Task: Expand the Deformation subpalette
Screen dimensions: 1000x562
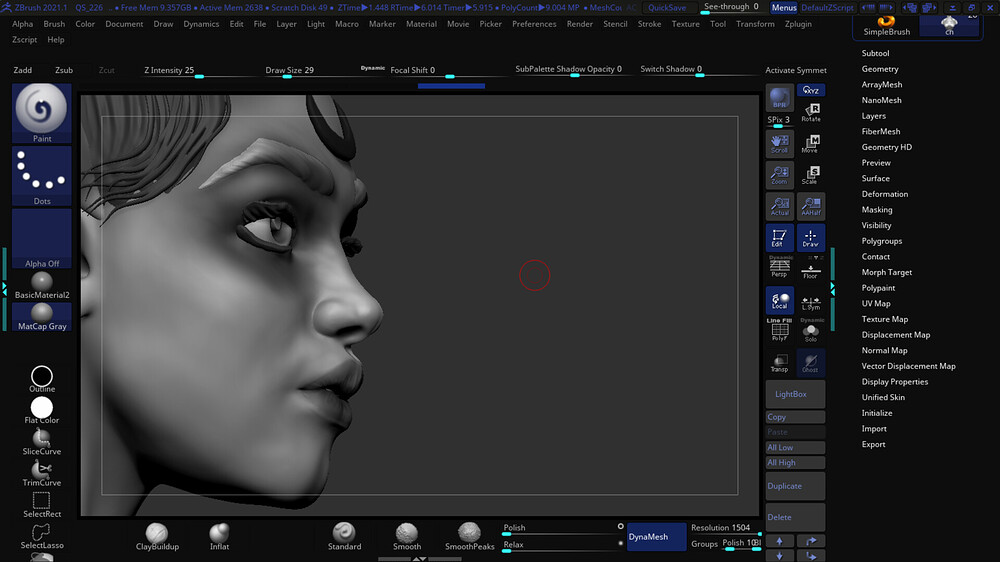Action: click(885, 194)
